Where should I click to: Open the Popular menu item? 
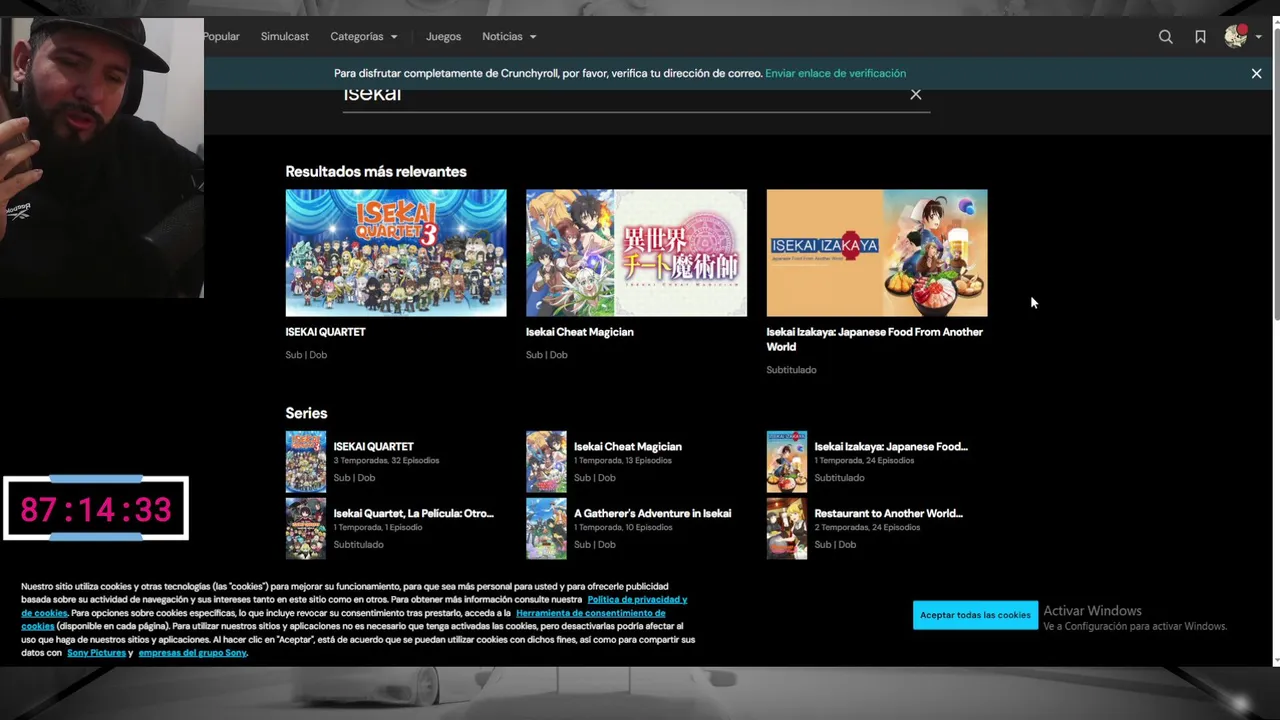pyautogui.click(x=221, y=37)
